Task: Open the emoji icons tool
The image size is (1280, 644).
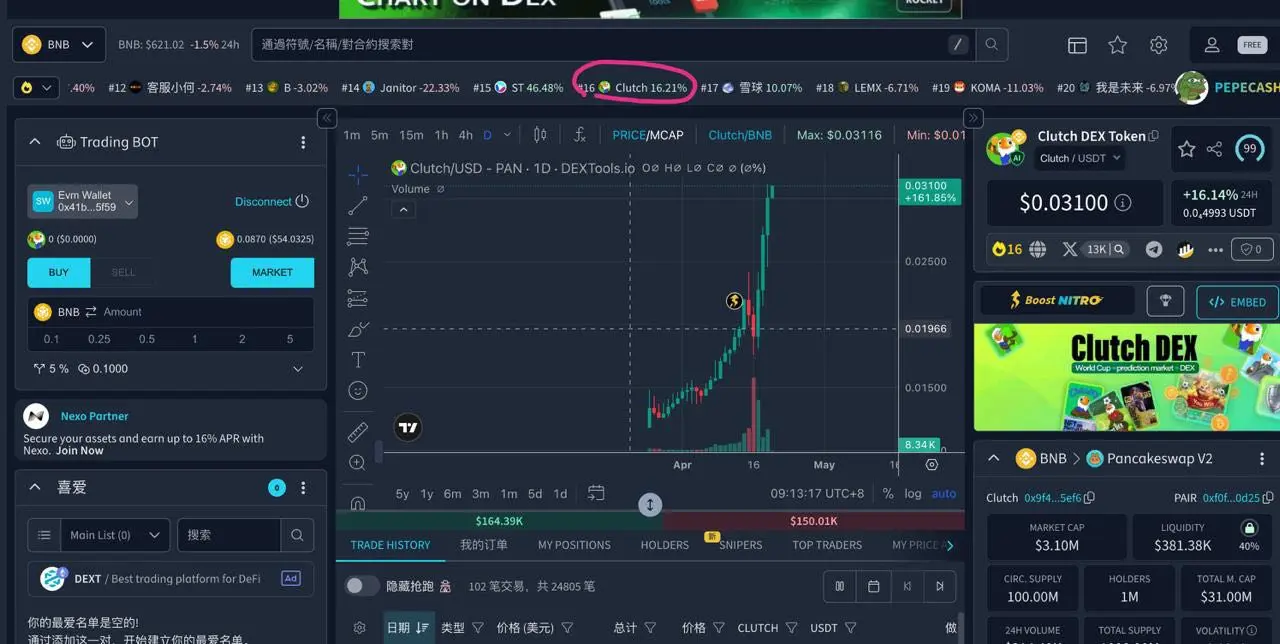Action: tap(358, 391)
